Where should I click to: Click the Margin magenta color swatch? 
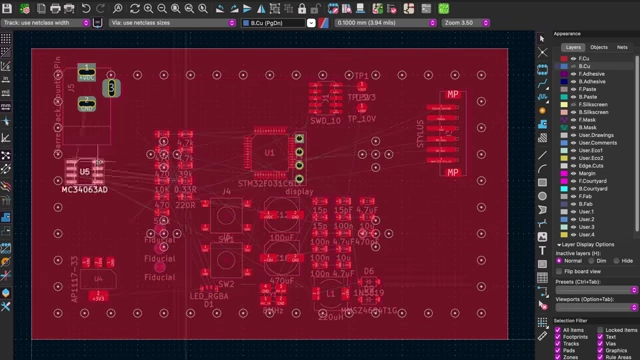point(564,173)
